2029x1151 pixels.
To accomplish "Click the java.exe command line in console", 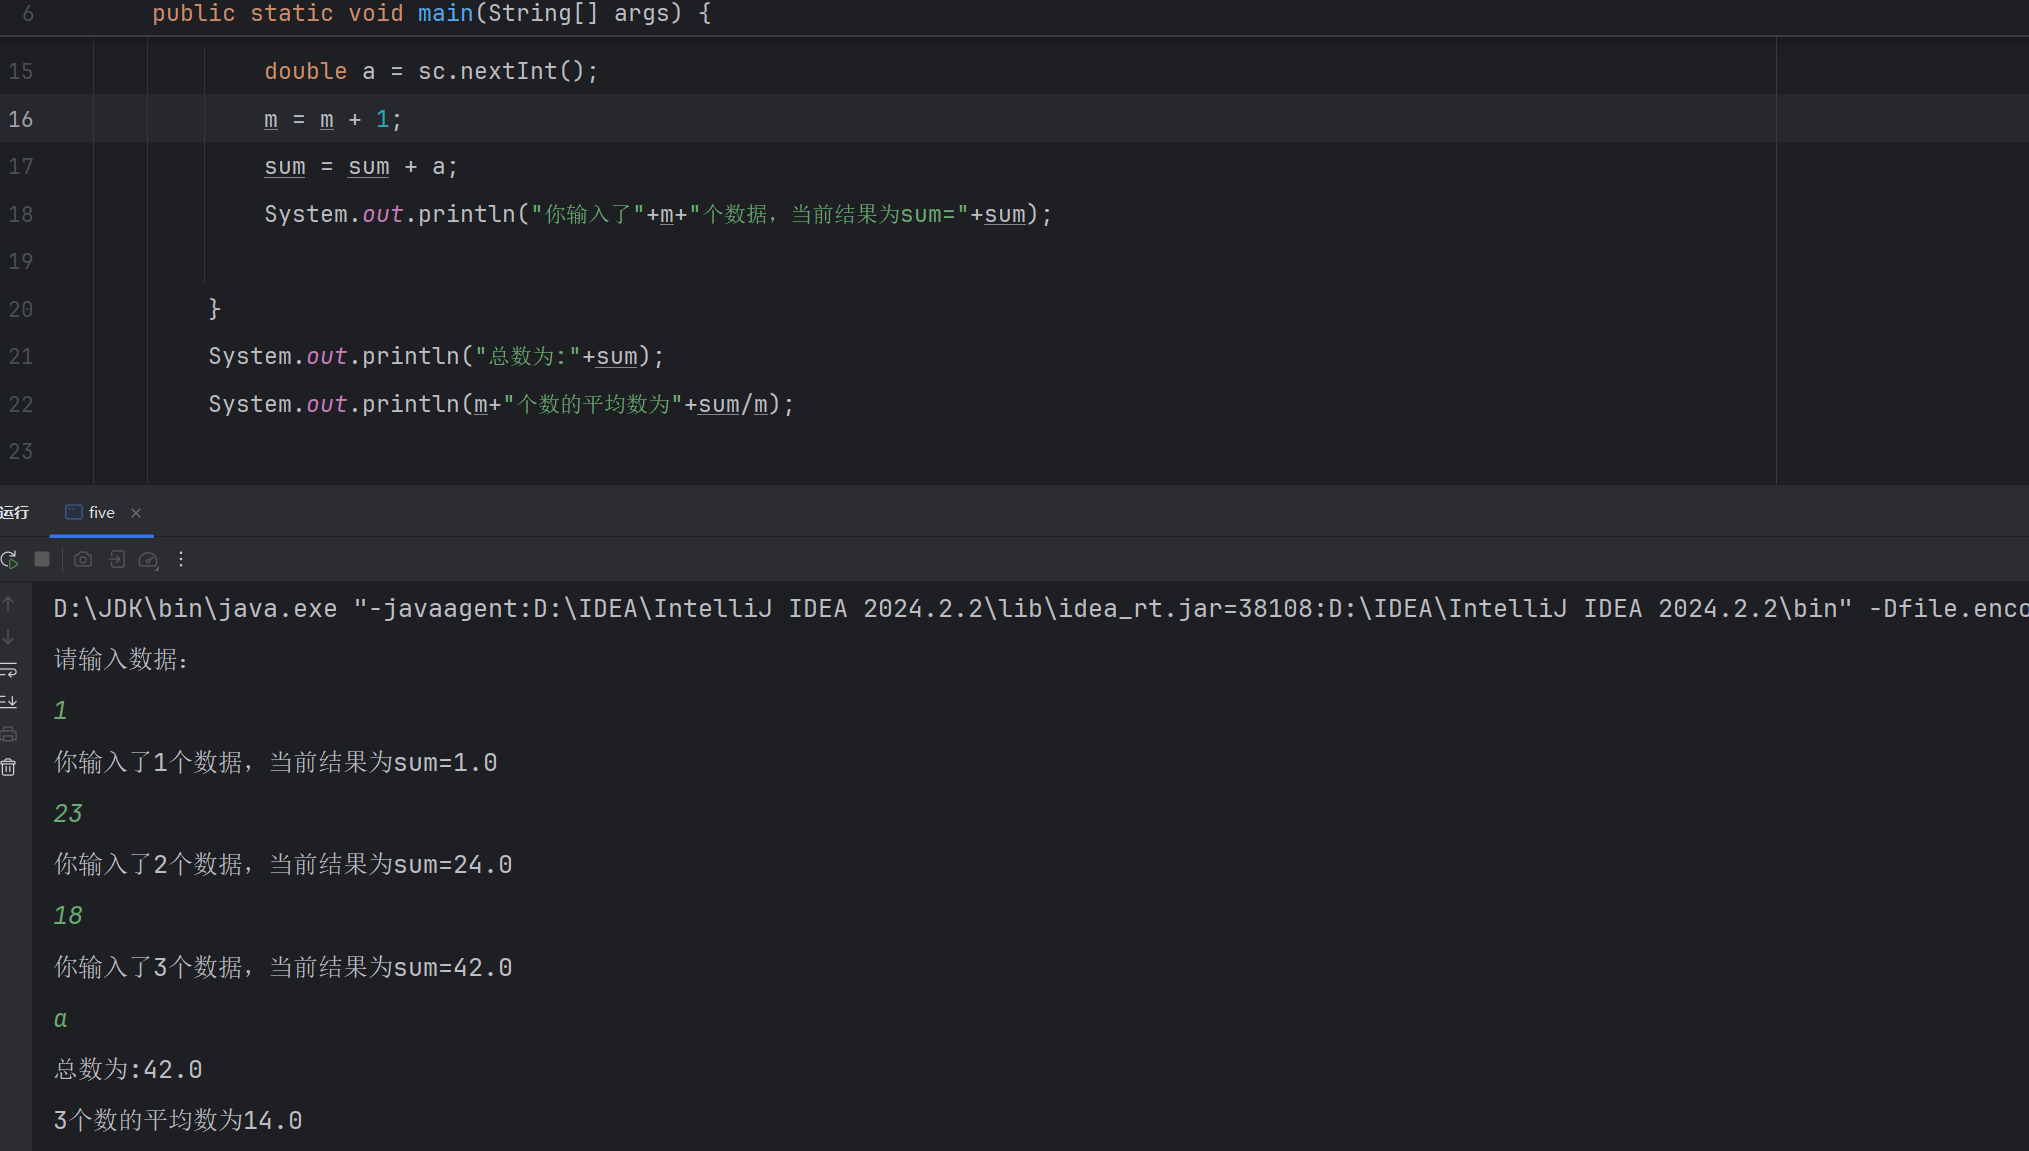I will (1040, 608).
